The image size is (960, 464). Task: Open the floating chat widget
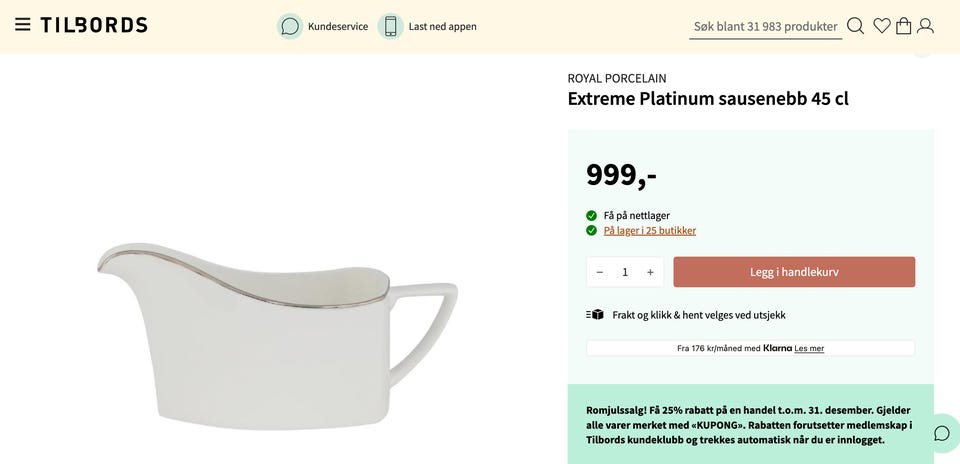pos(941,433)
